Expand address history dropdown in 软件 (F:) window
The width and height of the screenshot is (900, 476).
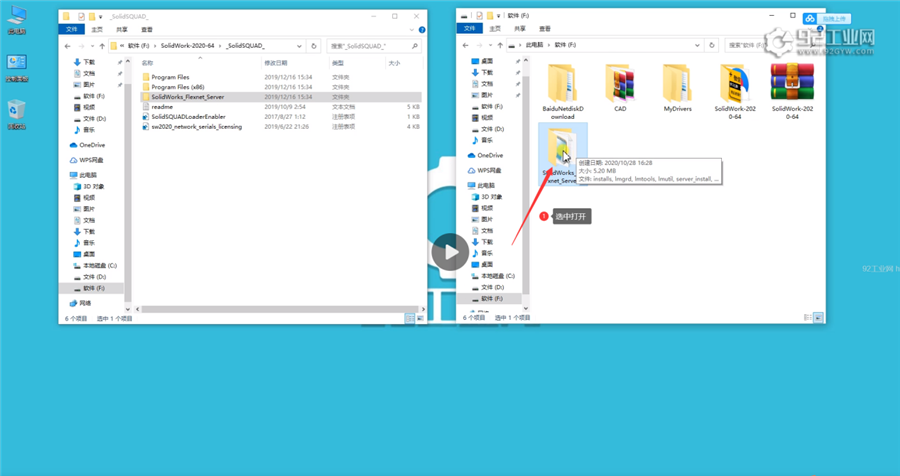pos(697,45)
